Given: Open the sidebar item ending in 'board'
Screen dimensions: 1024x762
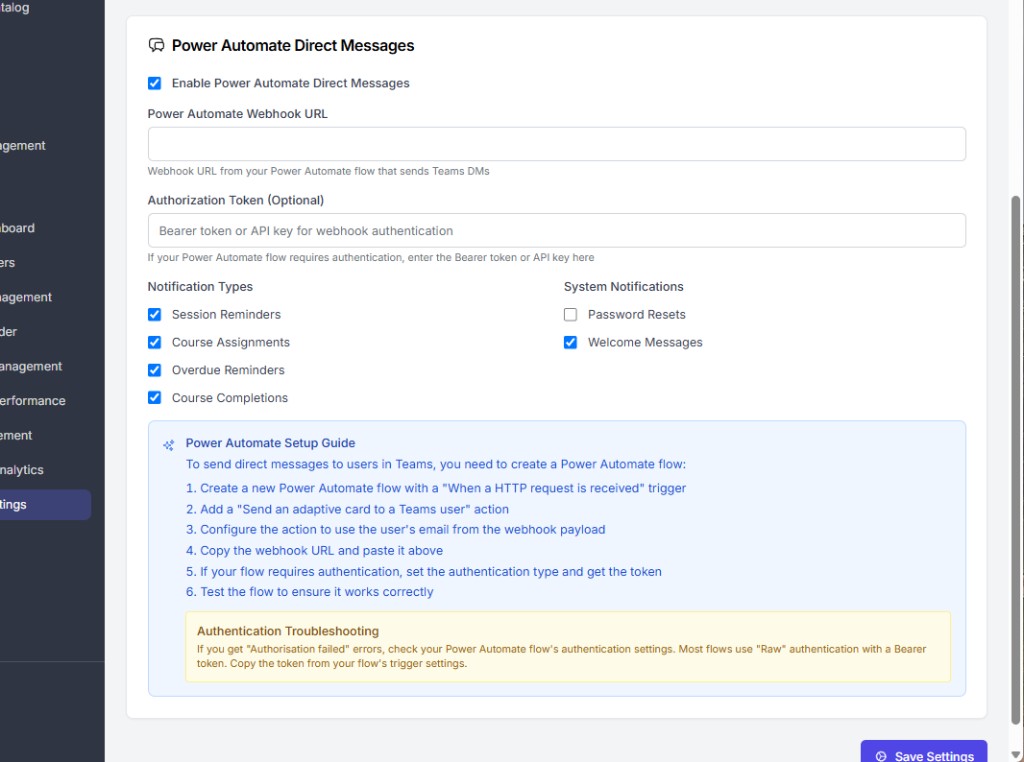Looking at the screenshot, I should point(18,228).
